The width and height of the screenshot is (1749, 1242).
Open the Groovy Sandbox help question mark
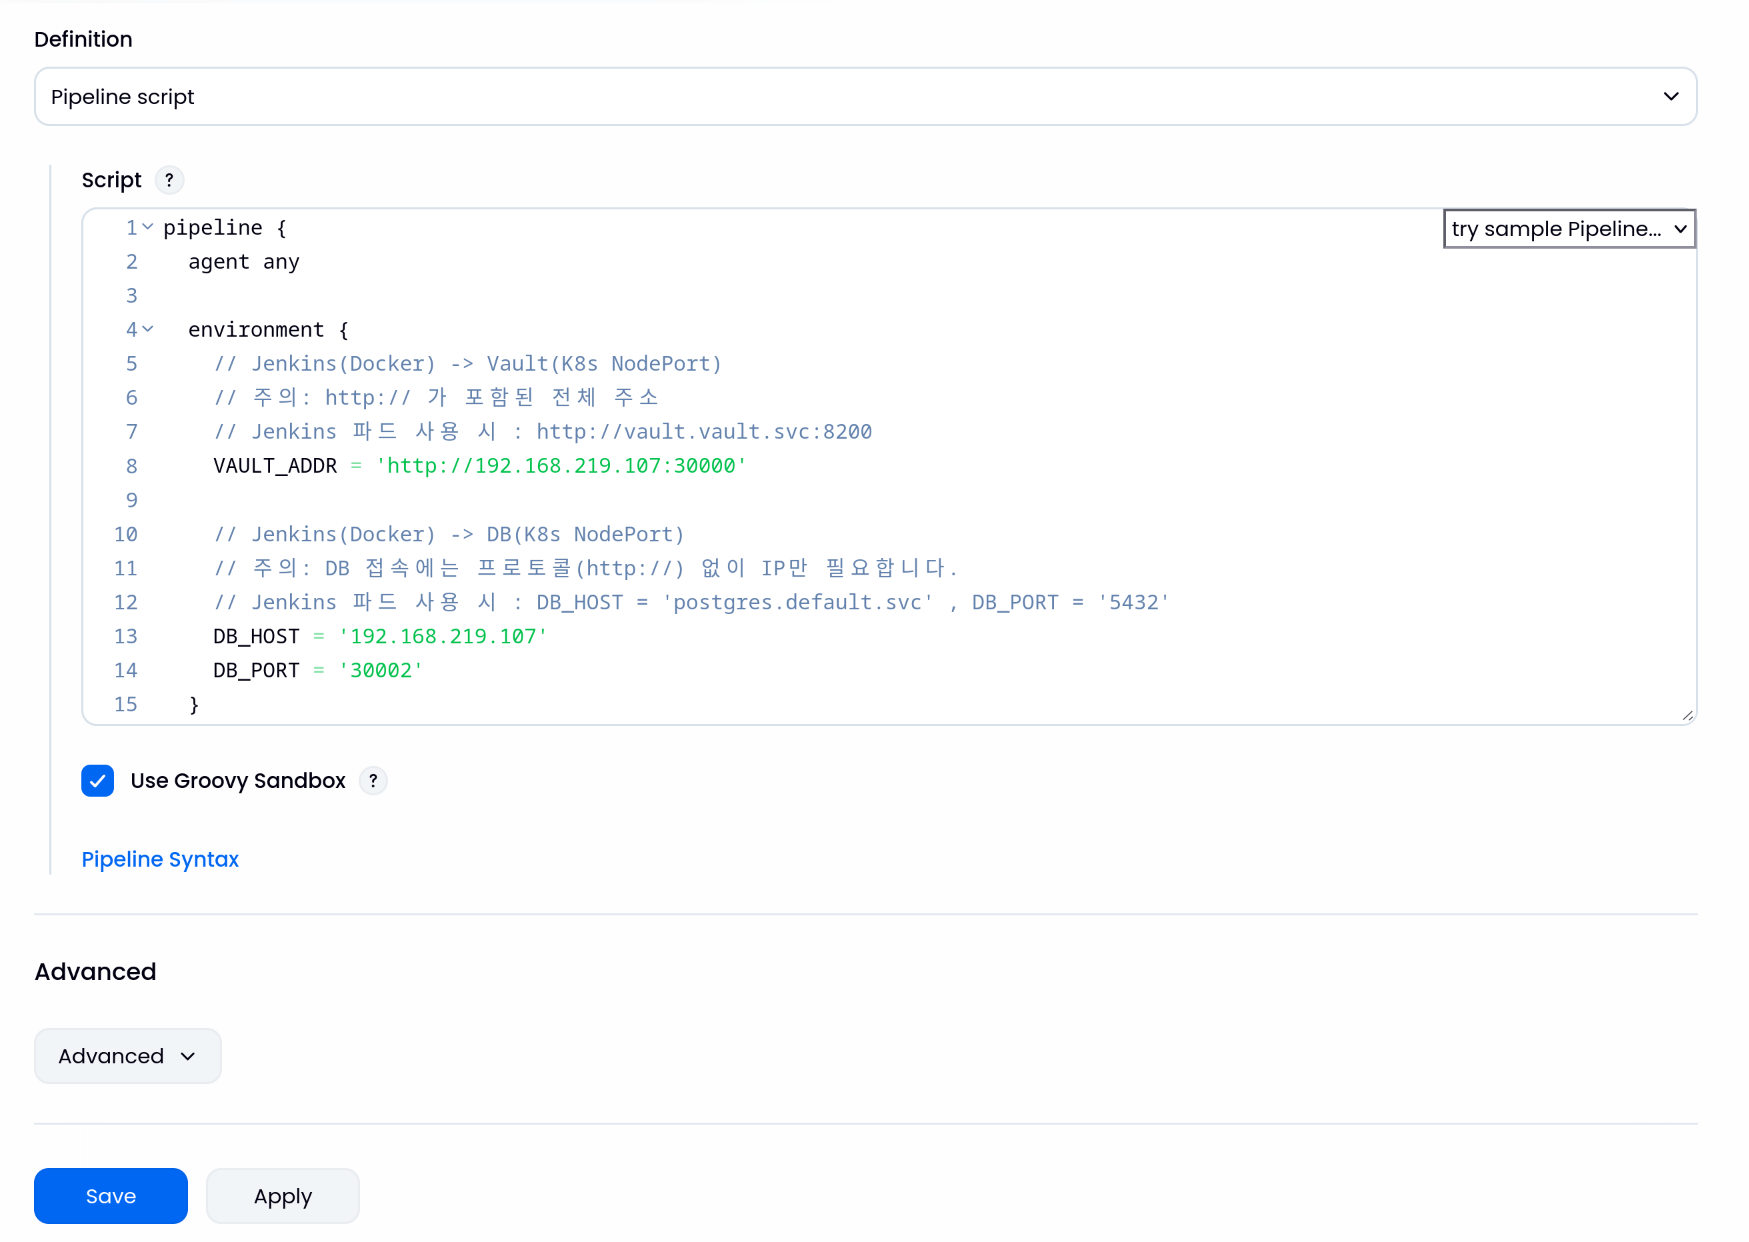(x=373, y=781)
